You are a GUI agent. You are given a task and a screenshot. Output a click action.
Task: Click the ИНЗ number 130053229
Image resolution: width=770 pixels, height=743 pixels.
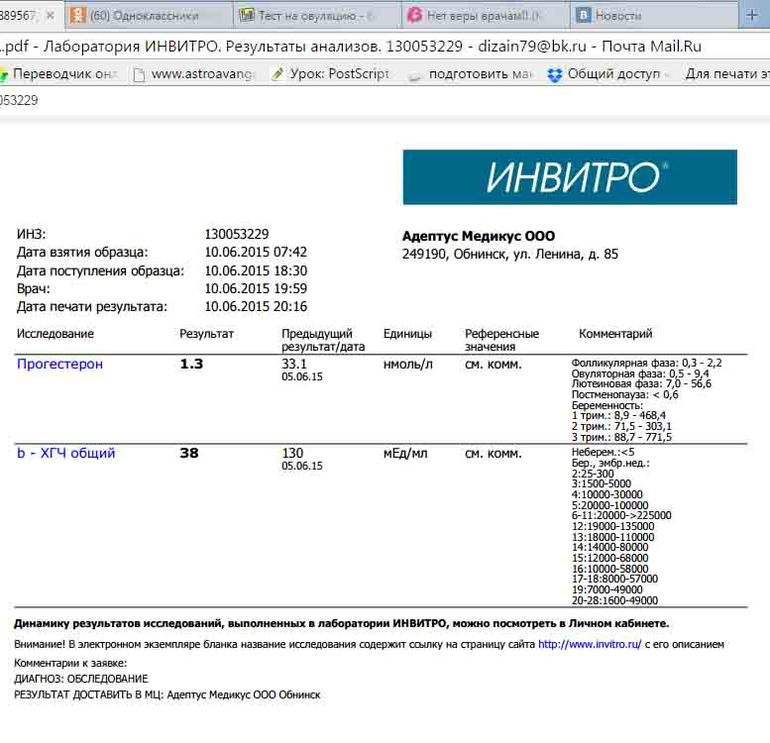pos(237,234)
